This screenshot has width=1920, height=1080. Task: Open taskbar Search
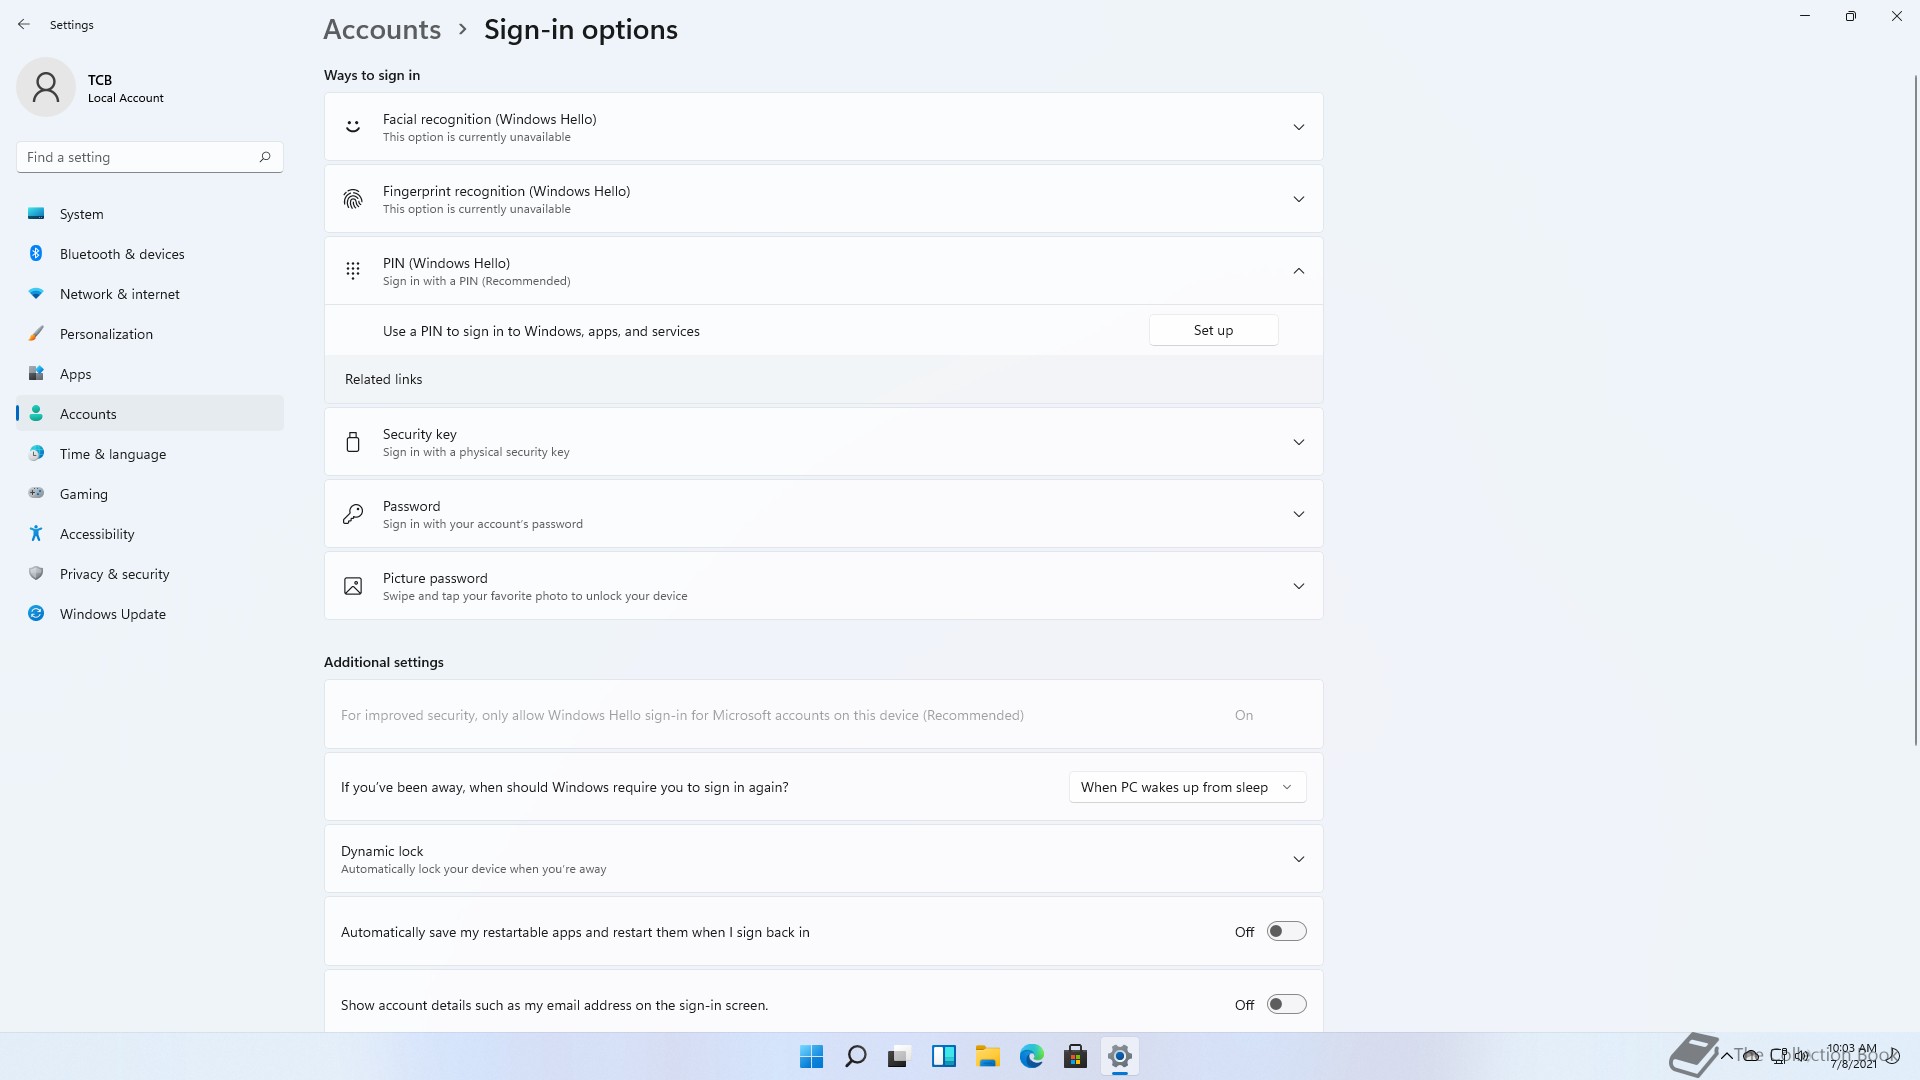pyautogui.click(x=855, y=1056)
